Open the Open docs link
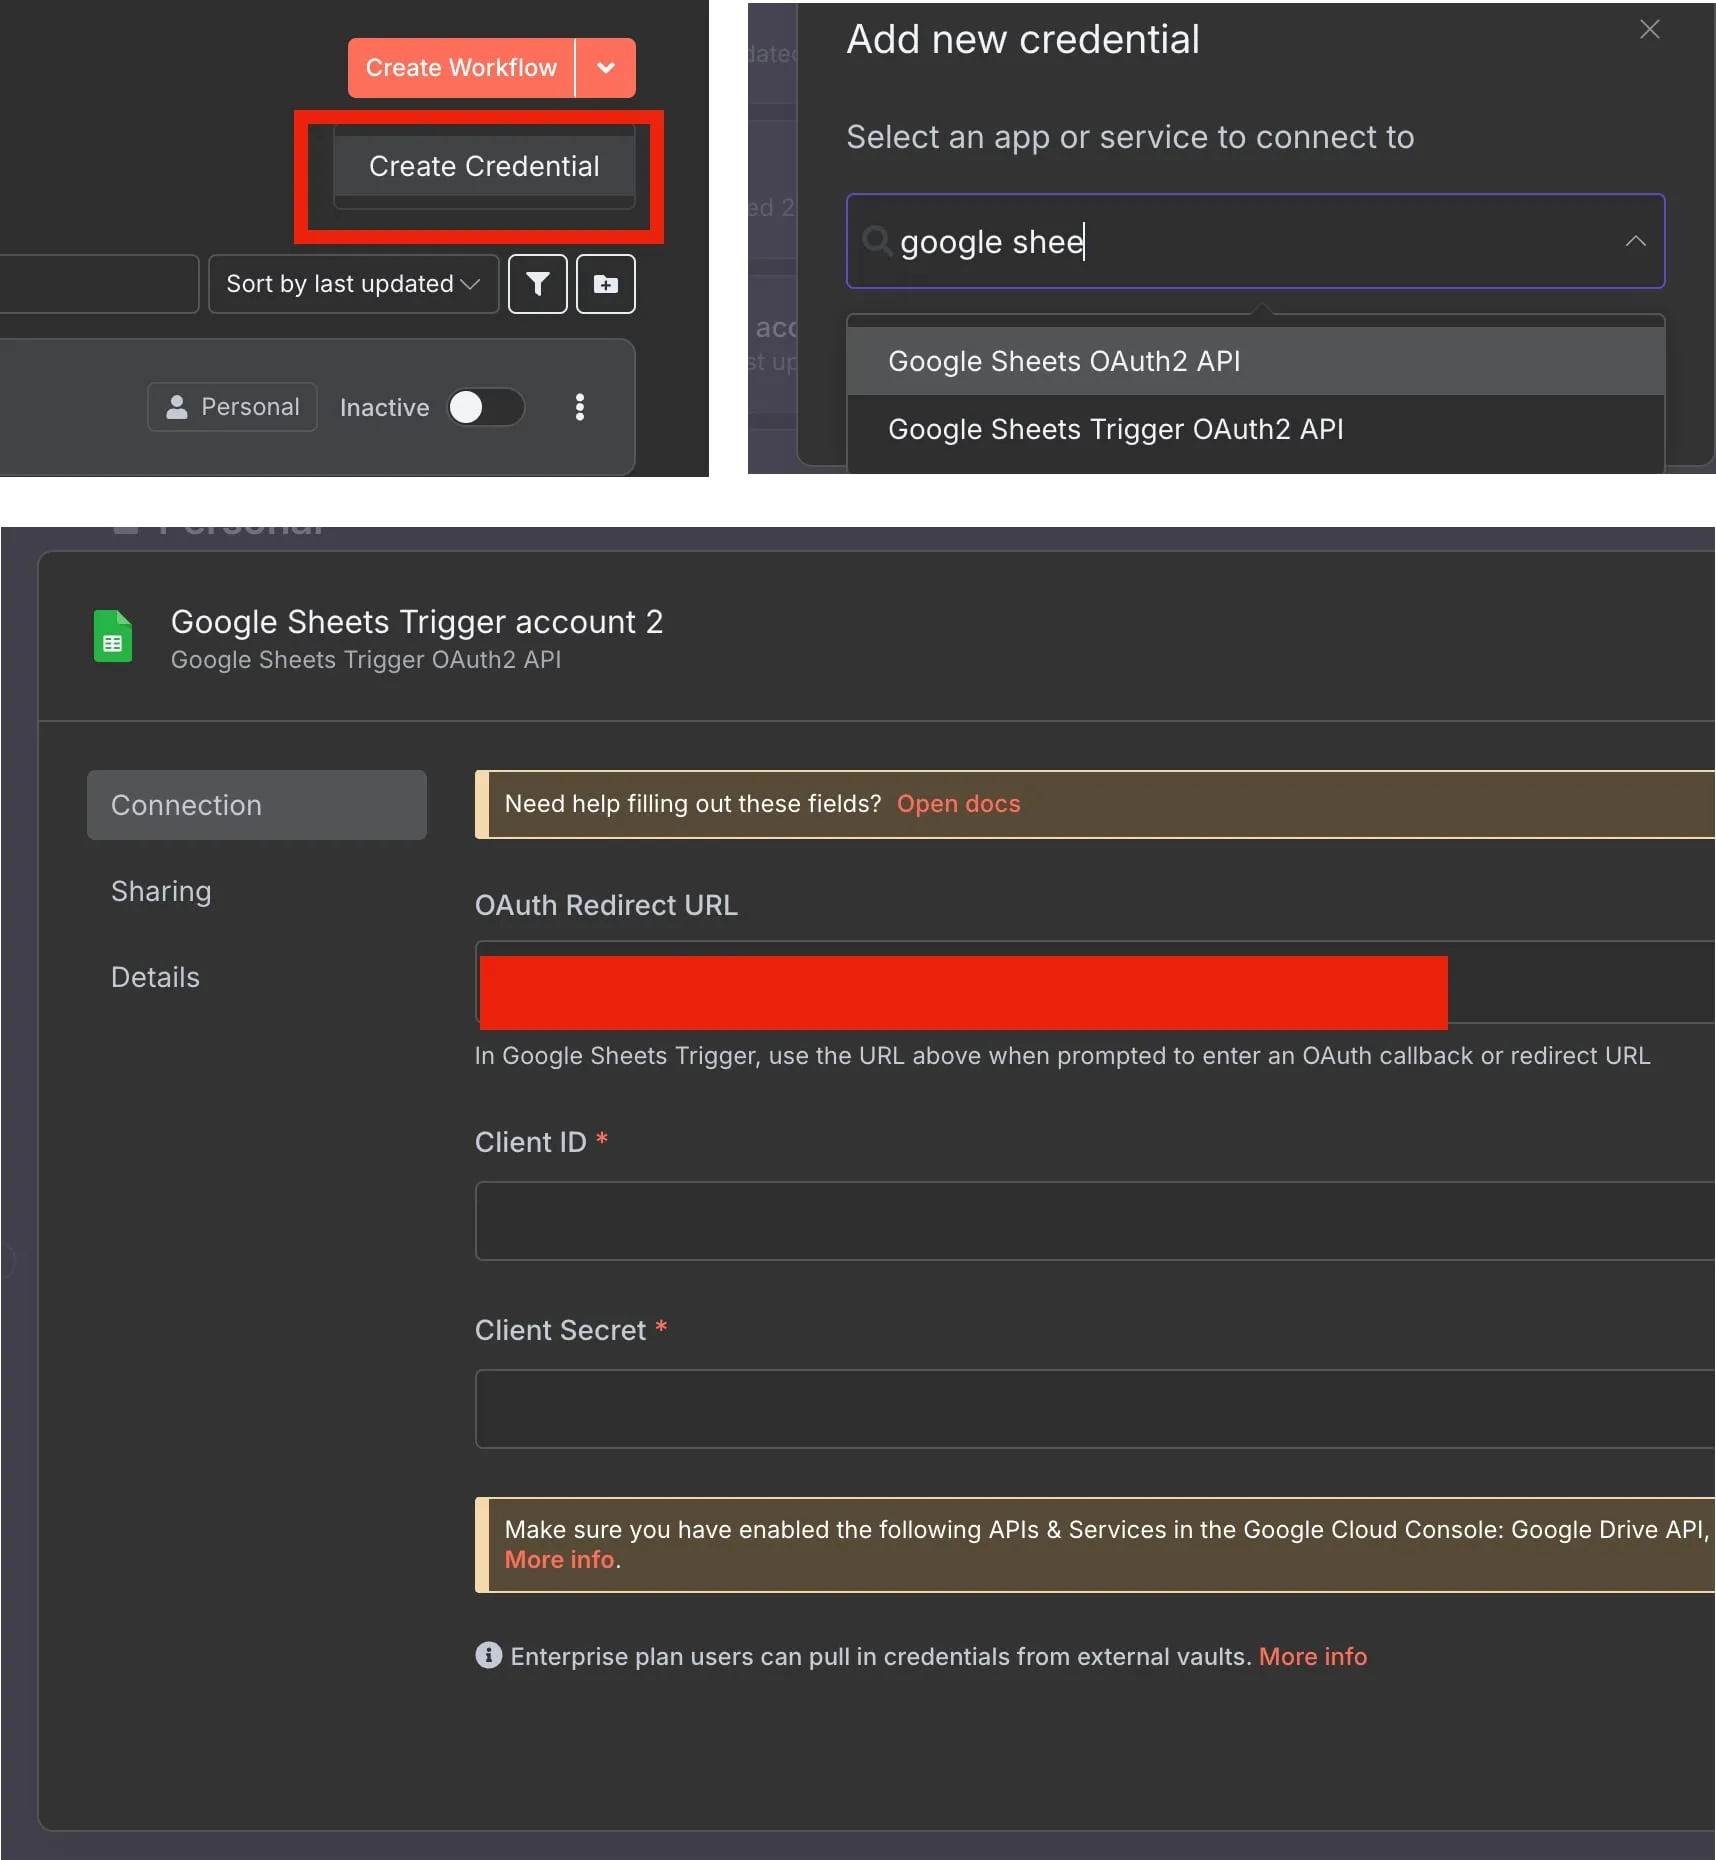Screen dimensions: 1716x1860 [958, 804]
